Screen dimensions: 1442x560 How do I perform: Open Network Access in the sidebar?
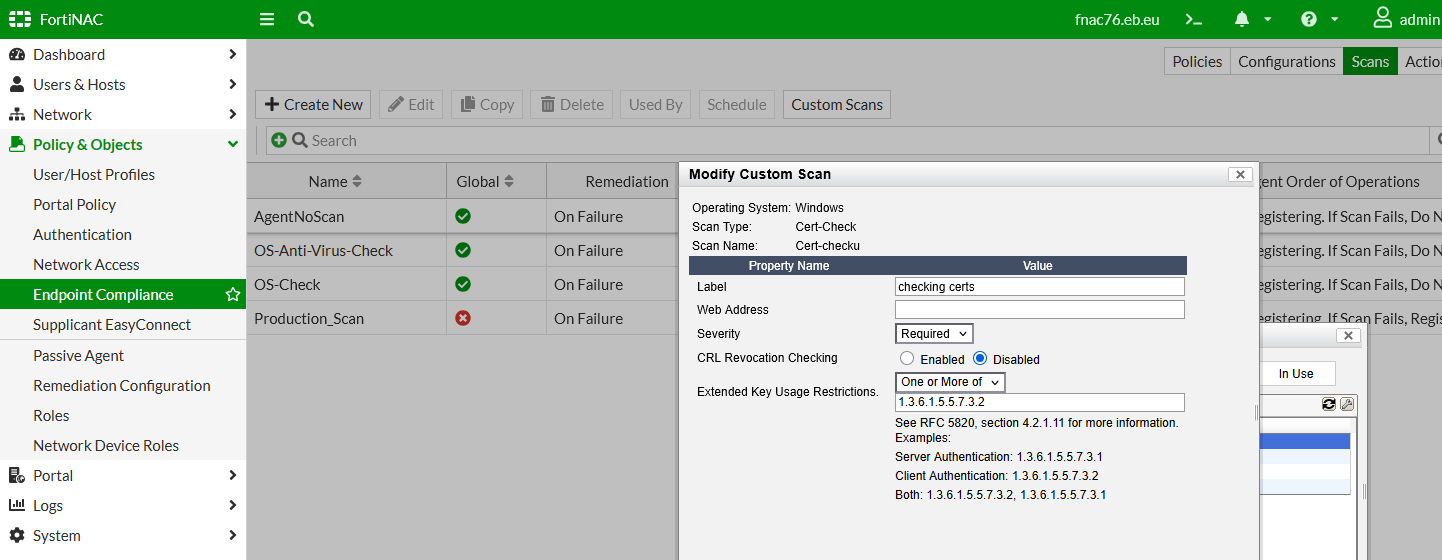[x=86, y=264]
